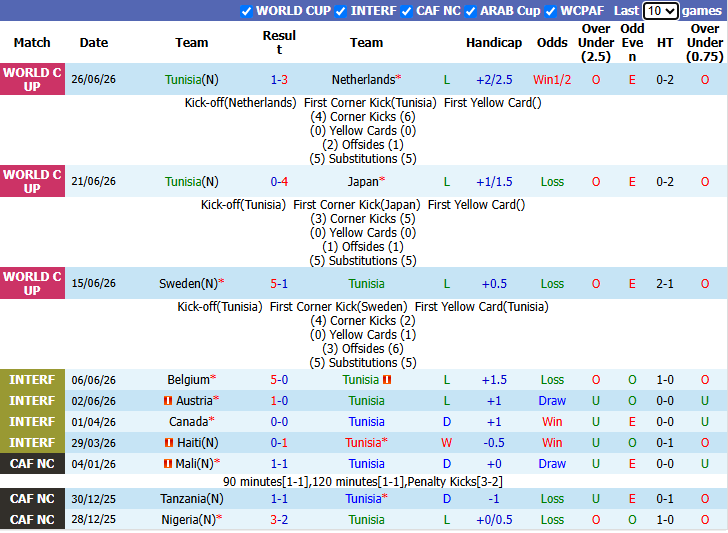Click WORLD CUP label in 26/06/26 row
728x533 pixels.
tap(32, 79)
